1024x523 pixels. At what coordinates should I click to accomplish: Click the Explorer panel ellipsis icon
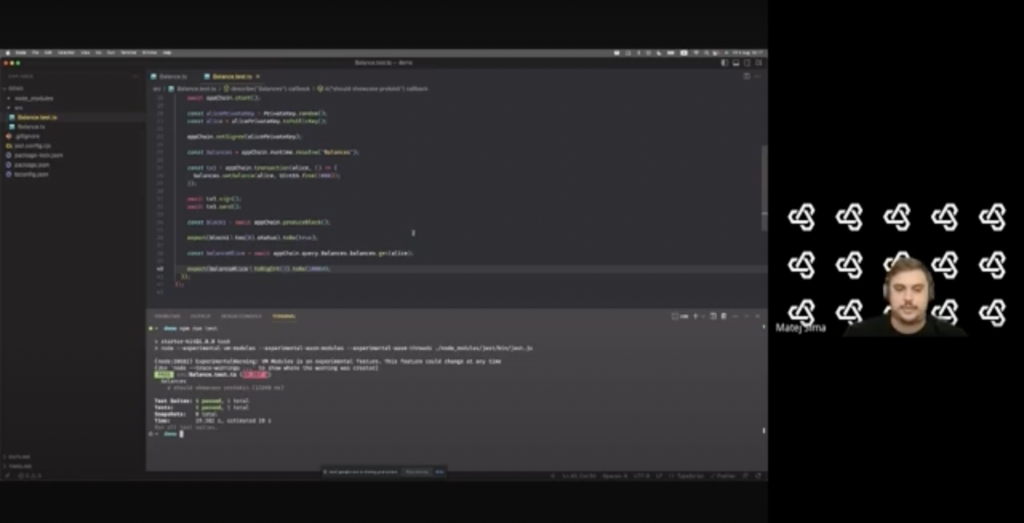pyautogui.click(x=137, y=76)
